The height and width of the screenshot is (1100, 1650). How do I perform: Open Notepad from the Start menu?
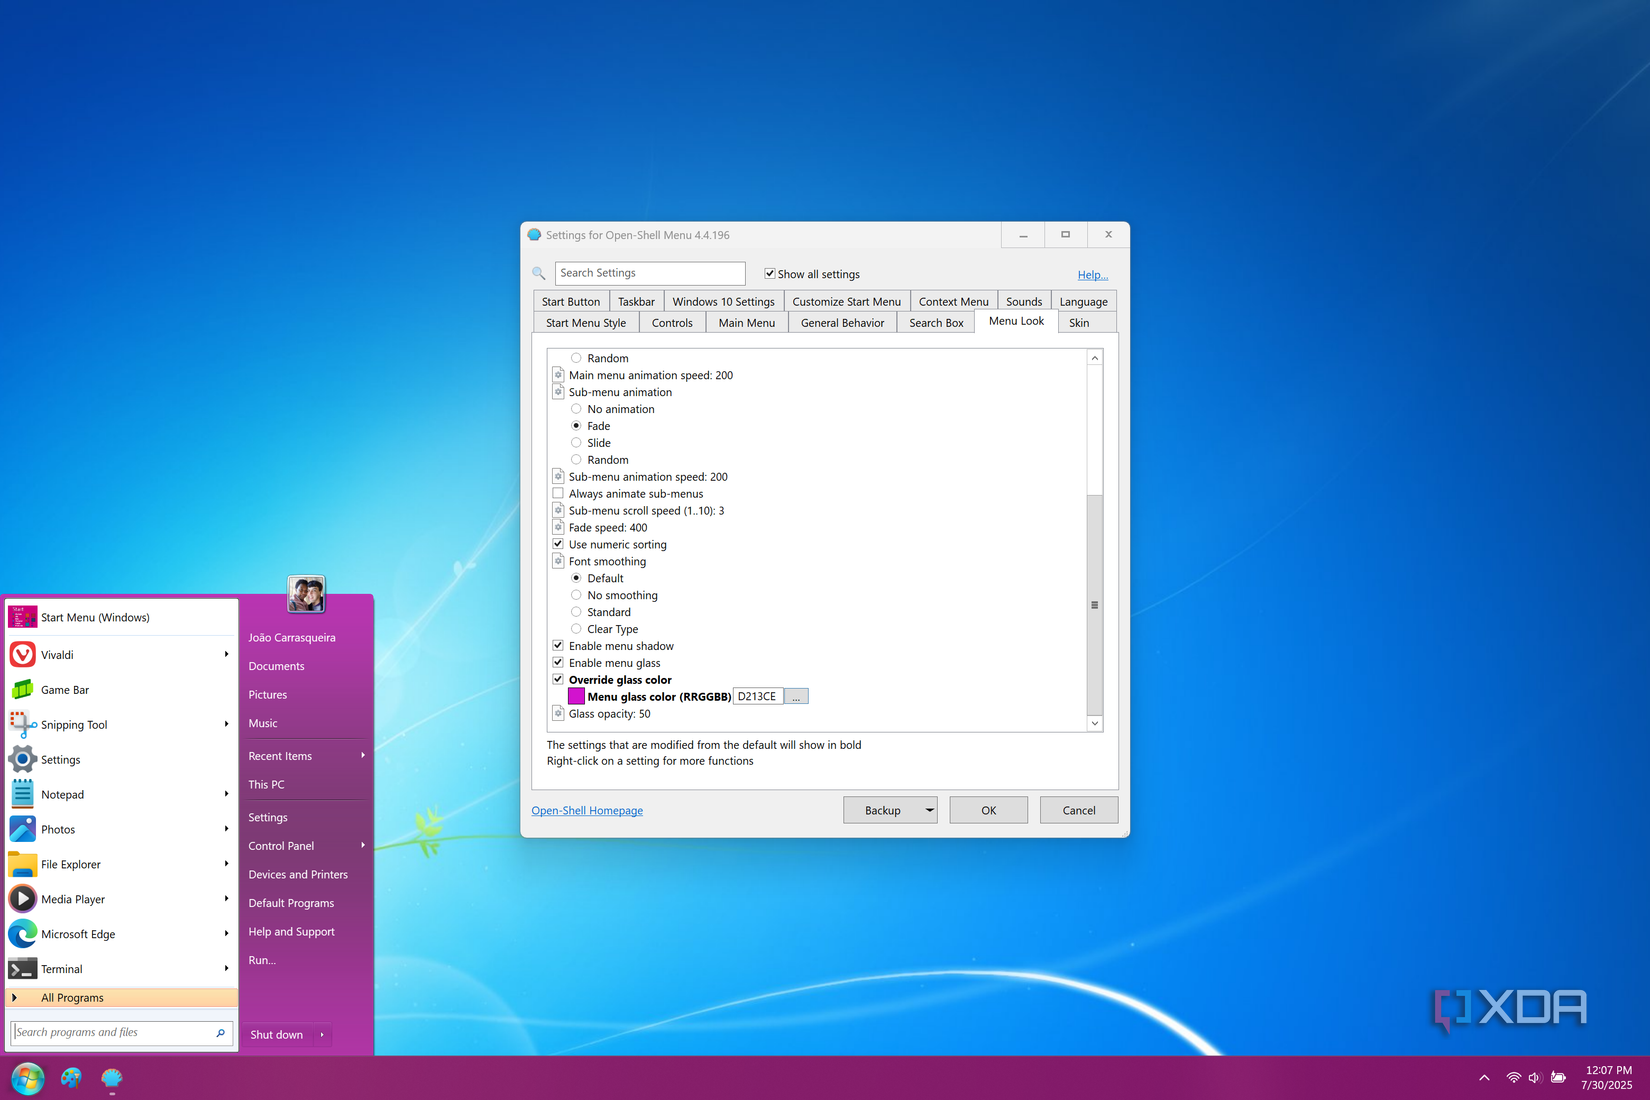[62, 793]
